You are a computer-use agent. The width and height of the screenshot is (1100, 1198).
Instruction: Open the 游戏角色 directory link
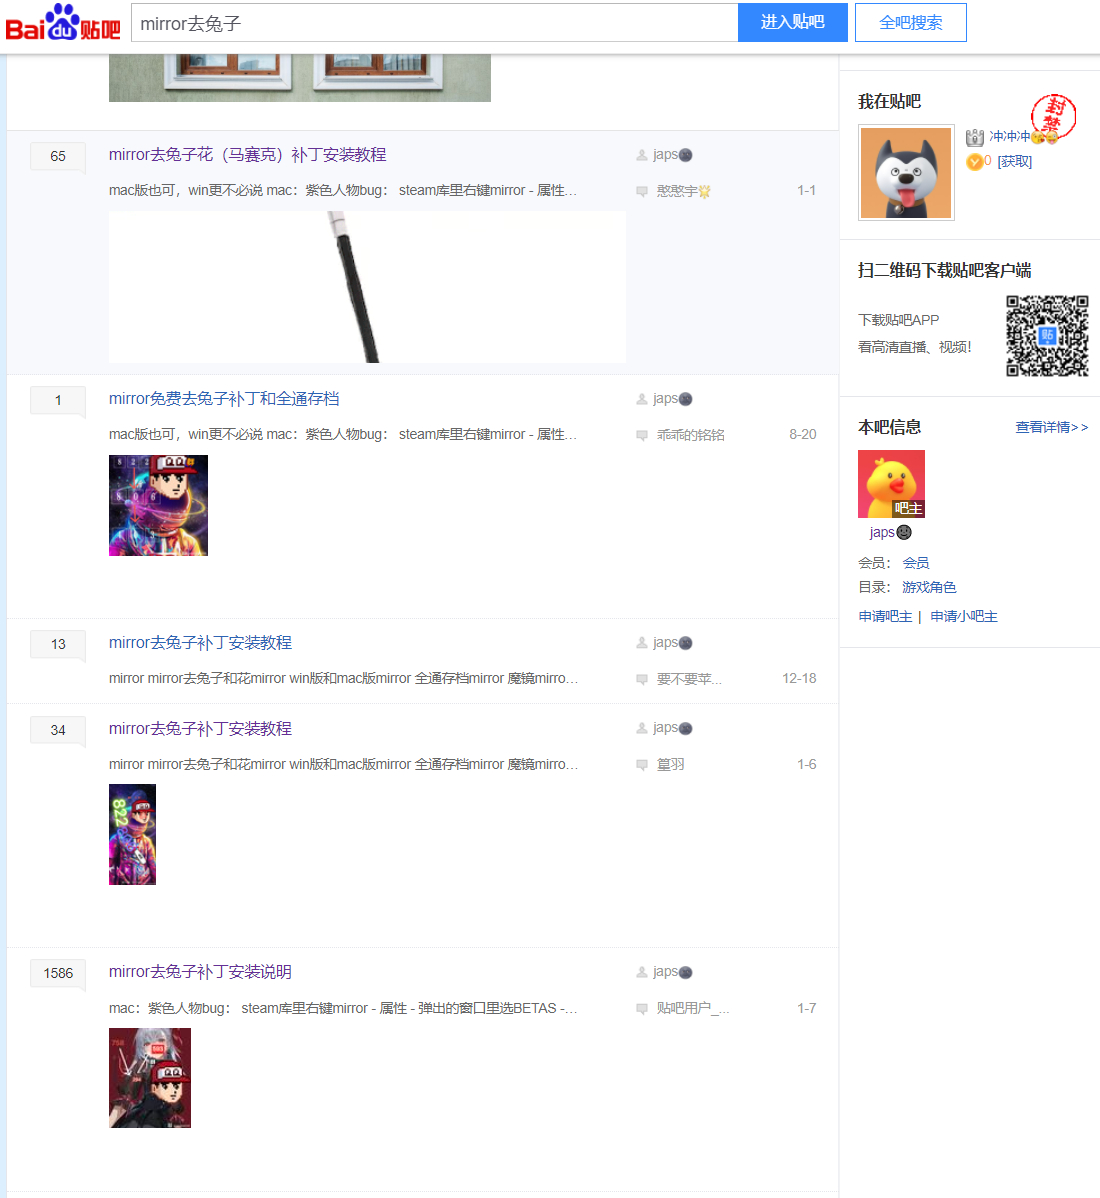929,587
